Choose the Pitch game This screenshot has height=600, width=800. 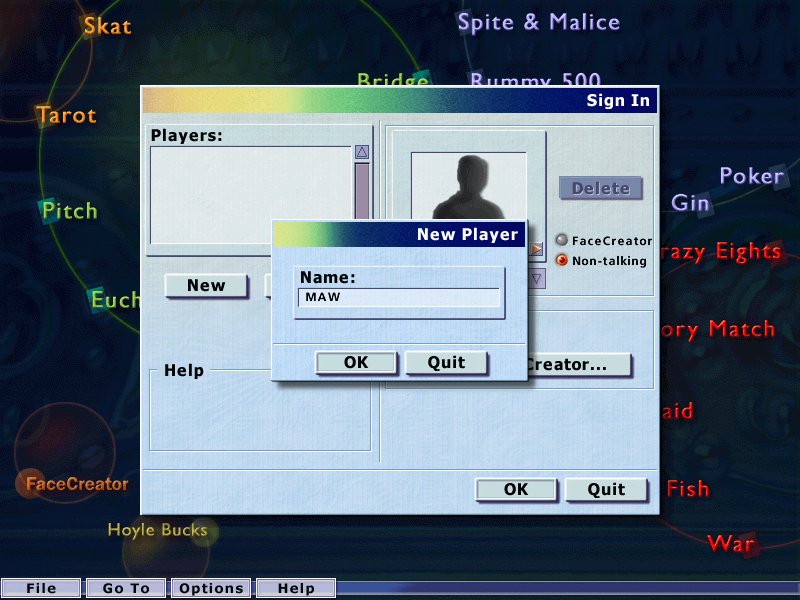click(69, 211)
